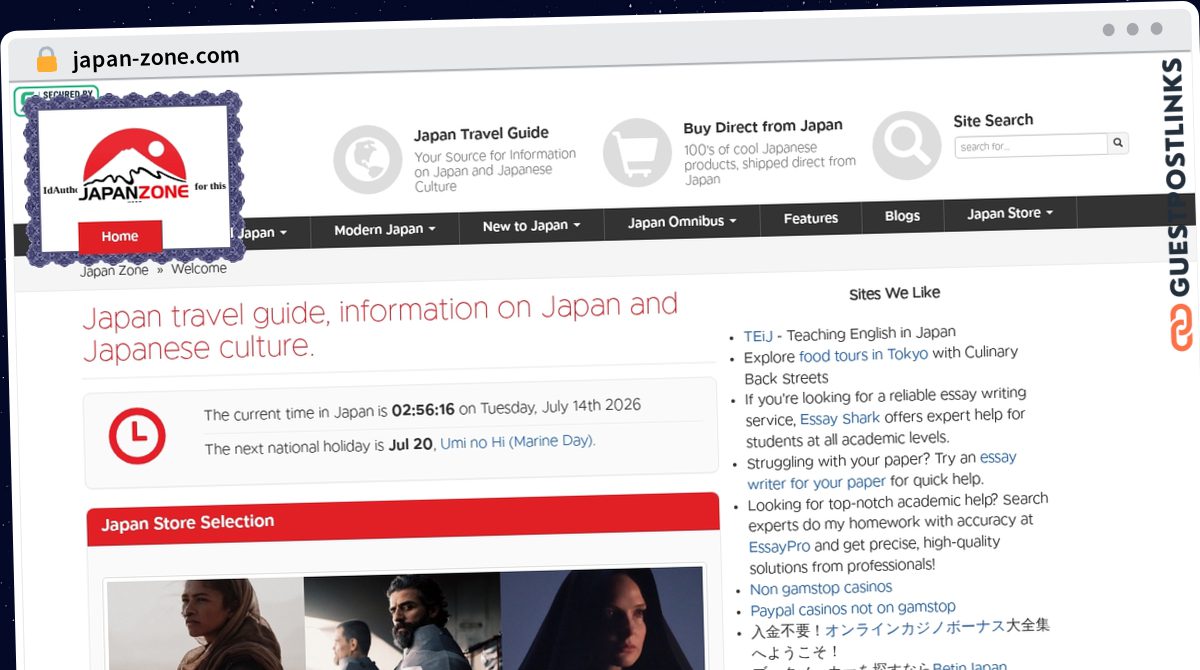
Task: Expand the Japan Store dropdown
Action: coord(1010,213)
